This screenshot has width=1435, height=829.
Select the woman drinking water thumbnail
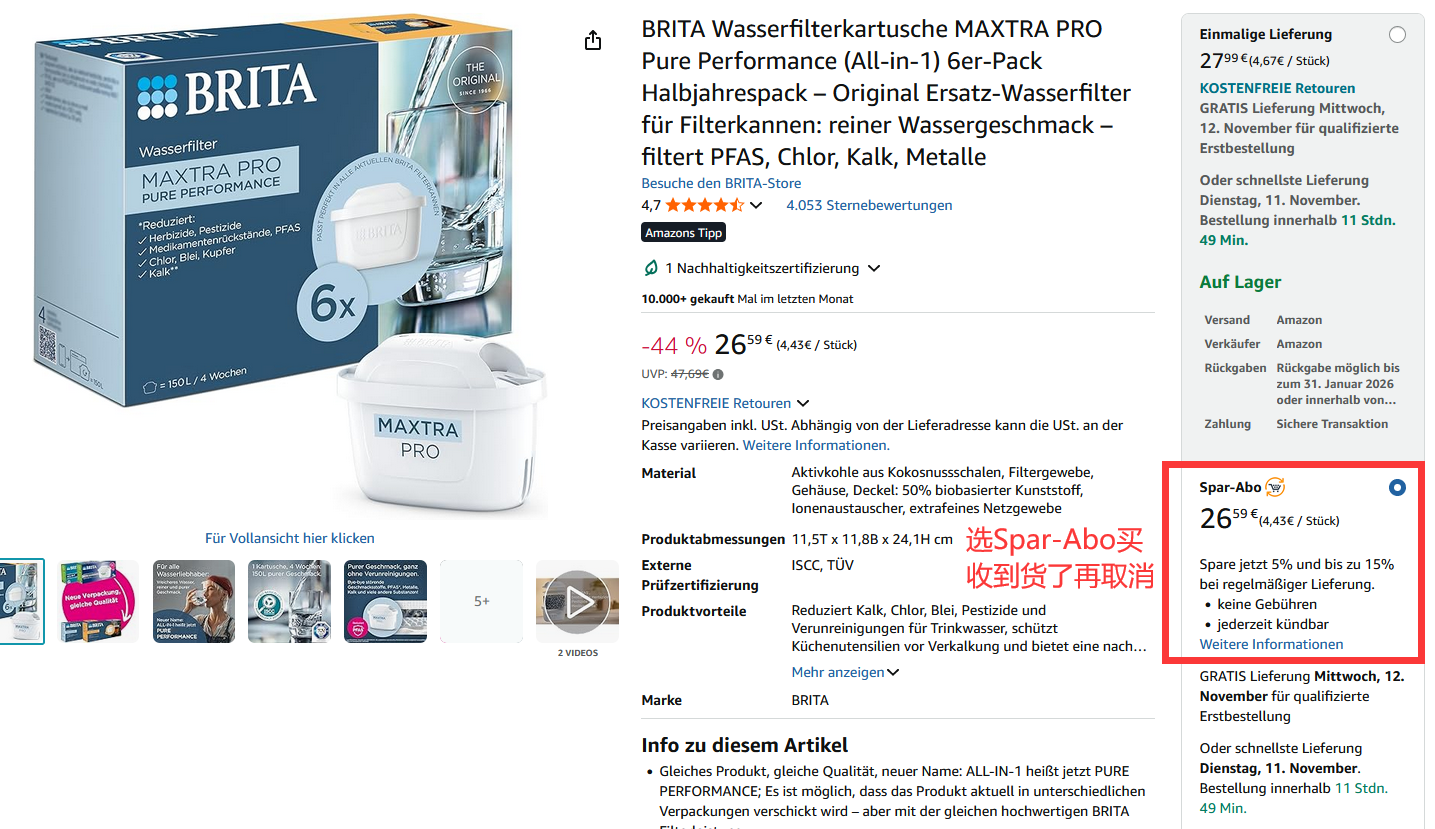(x=194, y=601)
